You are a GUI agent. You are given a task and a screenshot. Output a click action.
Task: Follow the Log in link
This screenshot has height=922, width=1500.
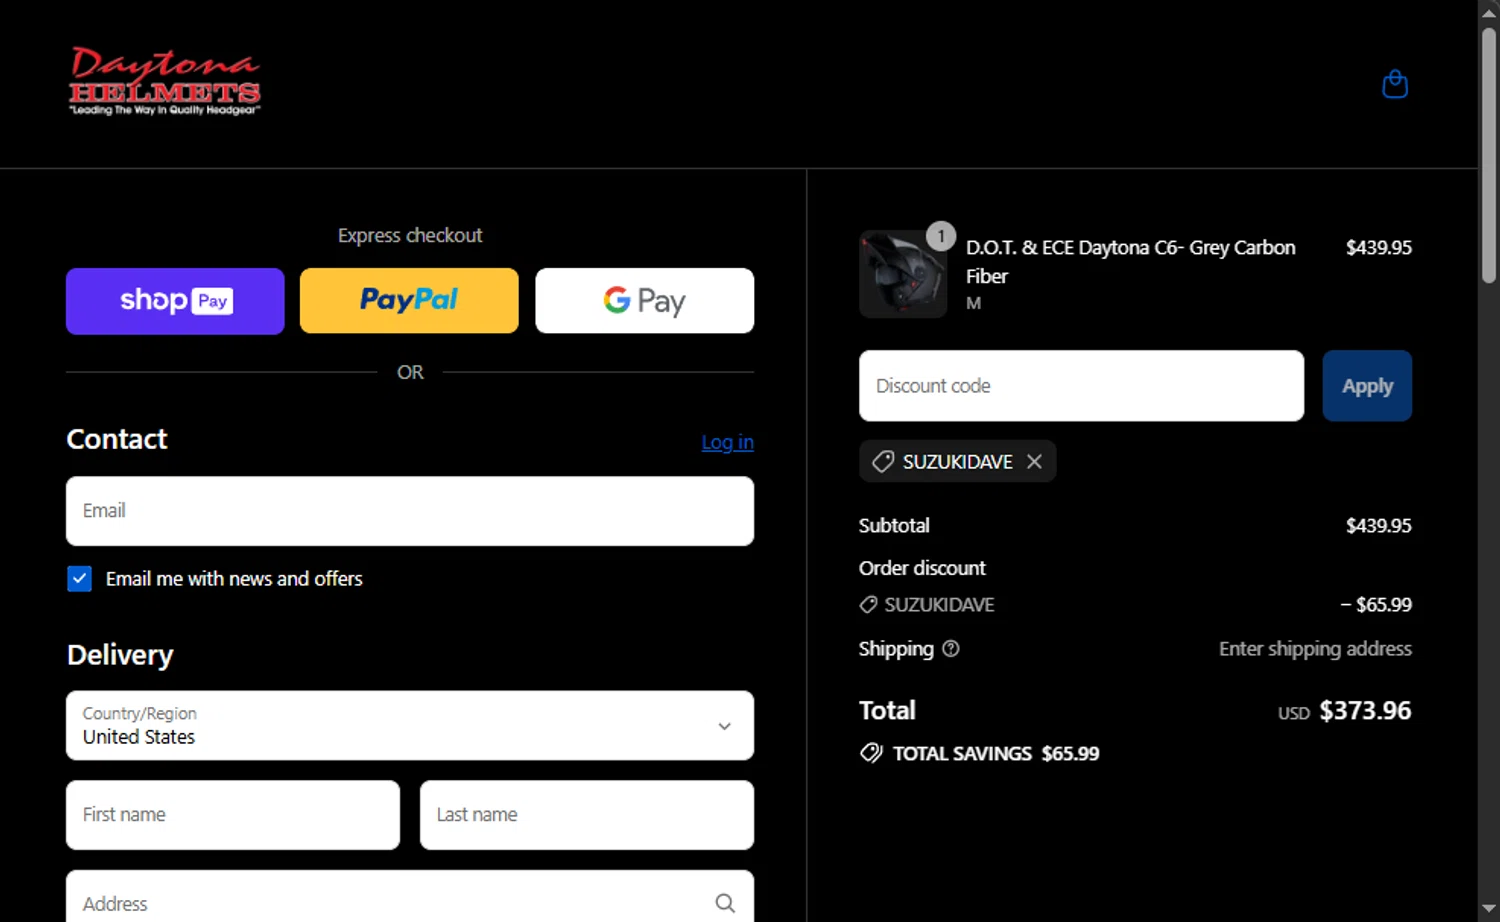[728, 442]
